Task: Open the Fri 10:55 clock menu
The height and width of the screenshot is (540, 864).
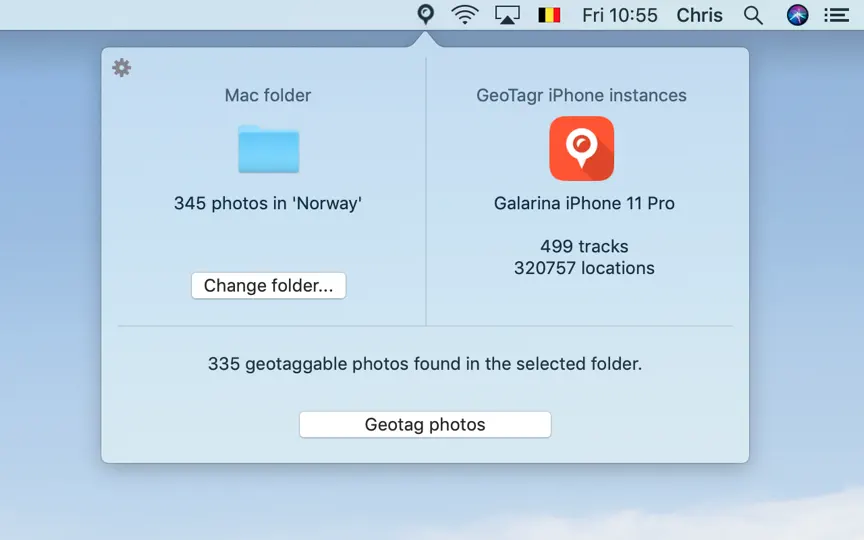Action: [619, 15]
